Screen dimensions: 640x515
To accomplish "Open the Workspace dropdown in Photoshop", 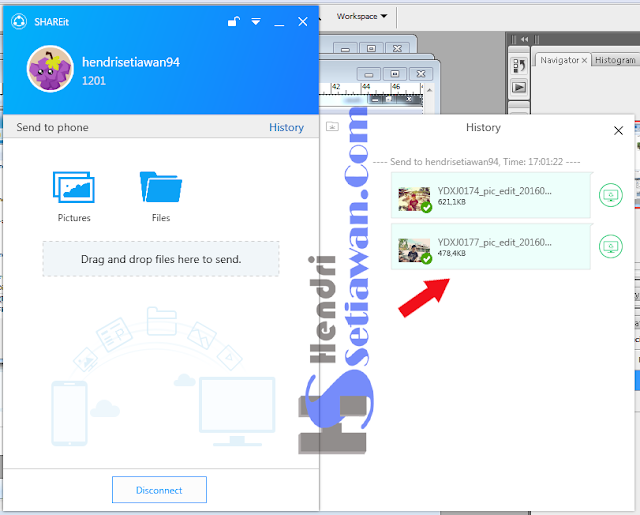I will click(x=362, y=16).
